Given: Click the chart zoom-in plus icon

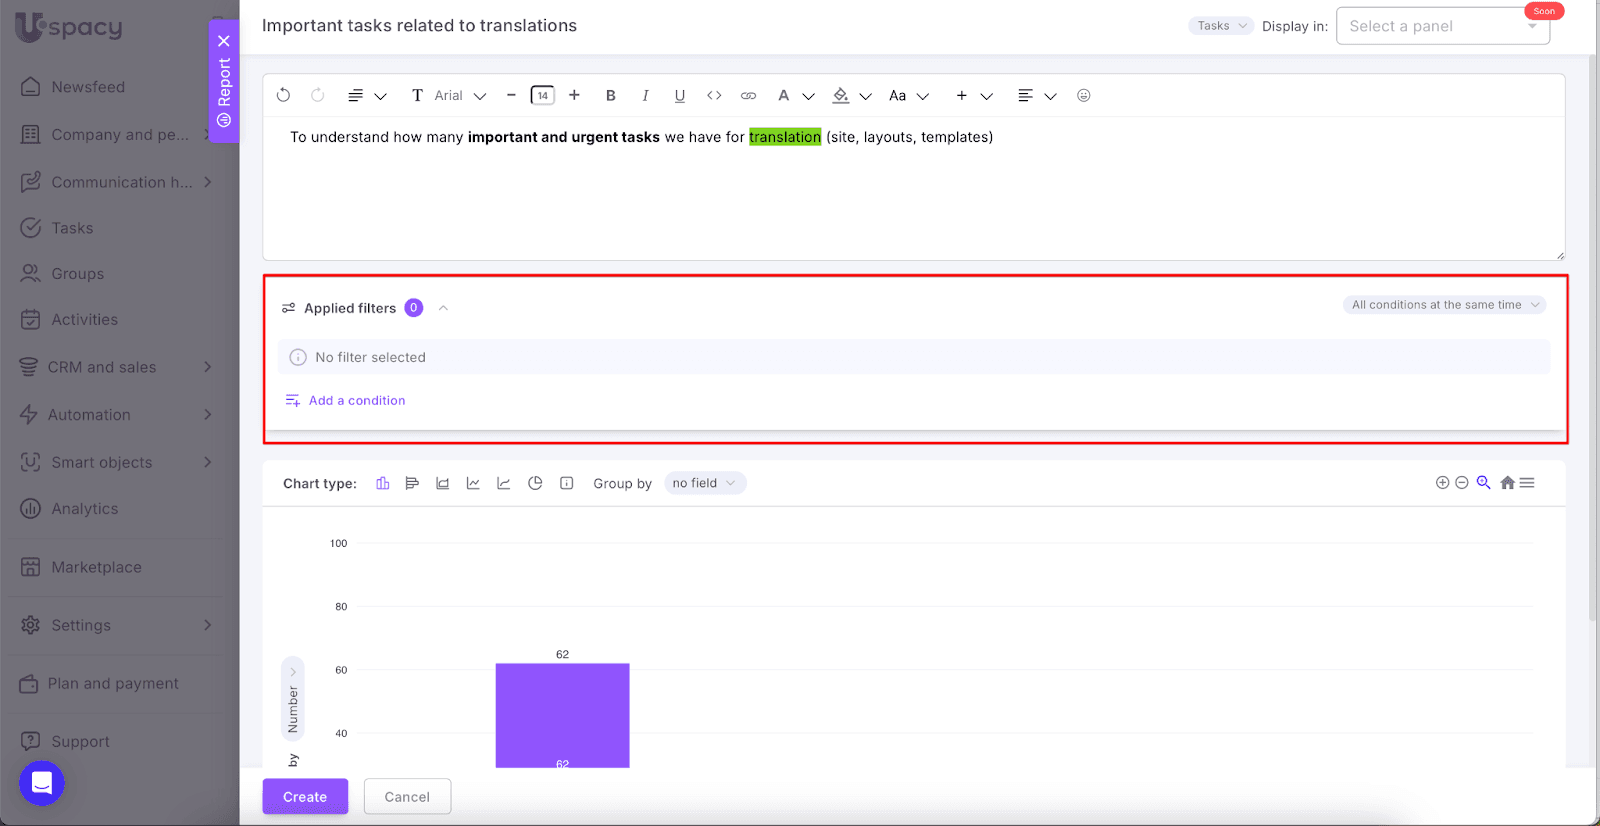Looking at the screenshot, I should click(x=1442, y=483).
